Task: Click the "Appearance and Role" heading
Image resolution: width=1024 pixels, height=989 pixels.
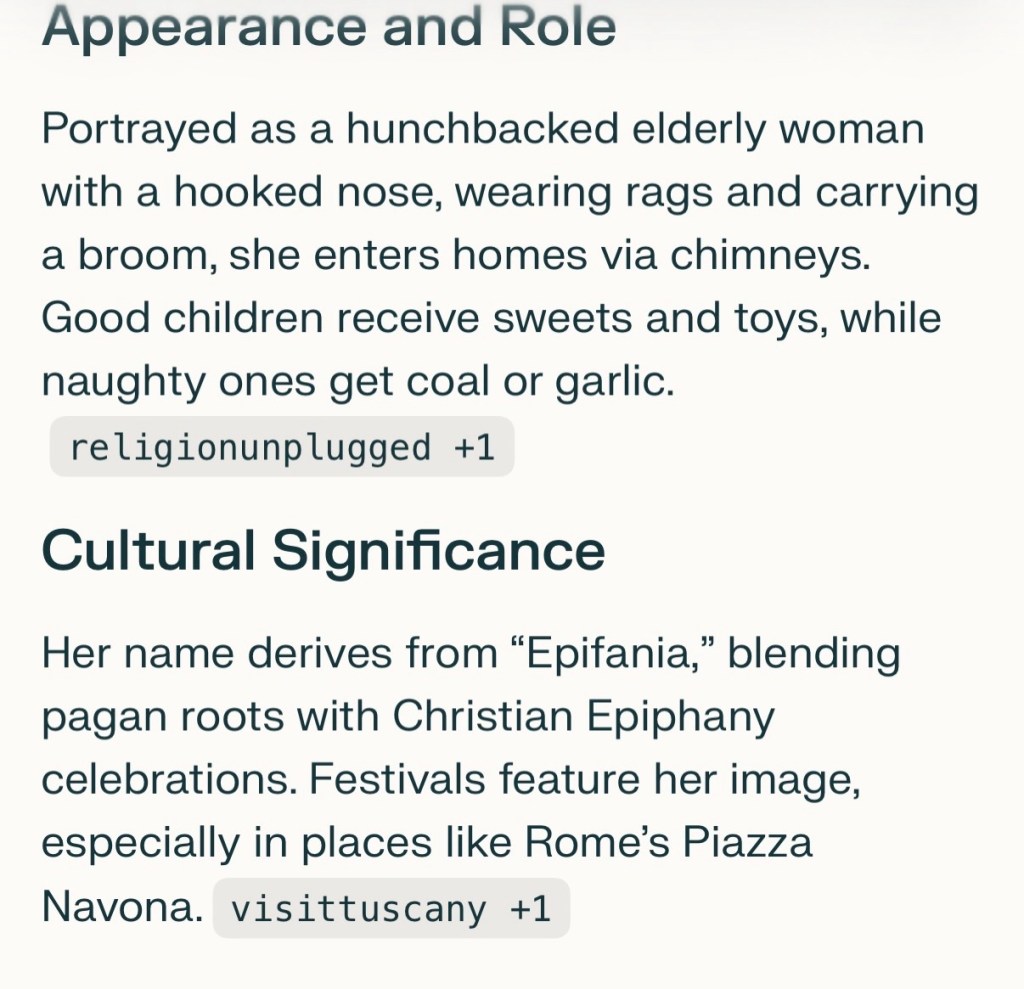Action: [329, 28]
